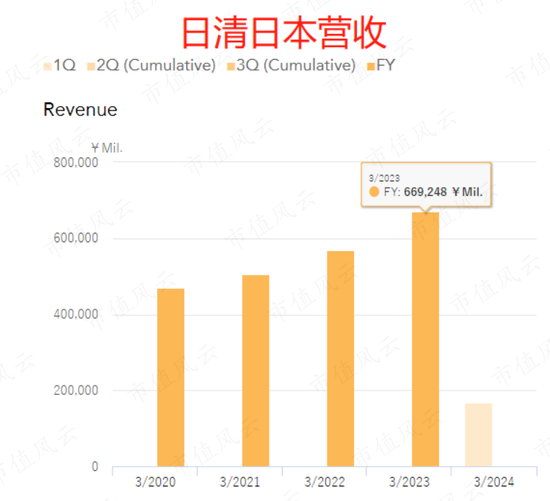Click the FY legend color square

coord(371,67)
